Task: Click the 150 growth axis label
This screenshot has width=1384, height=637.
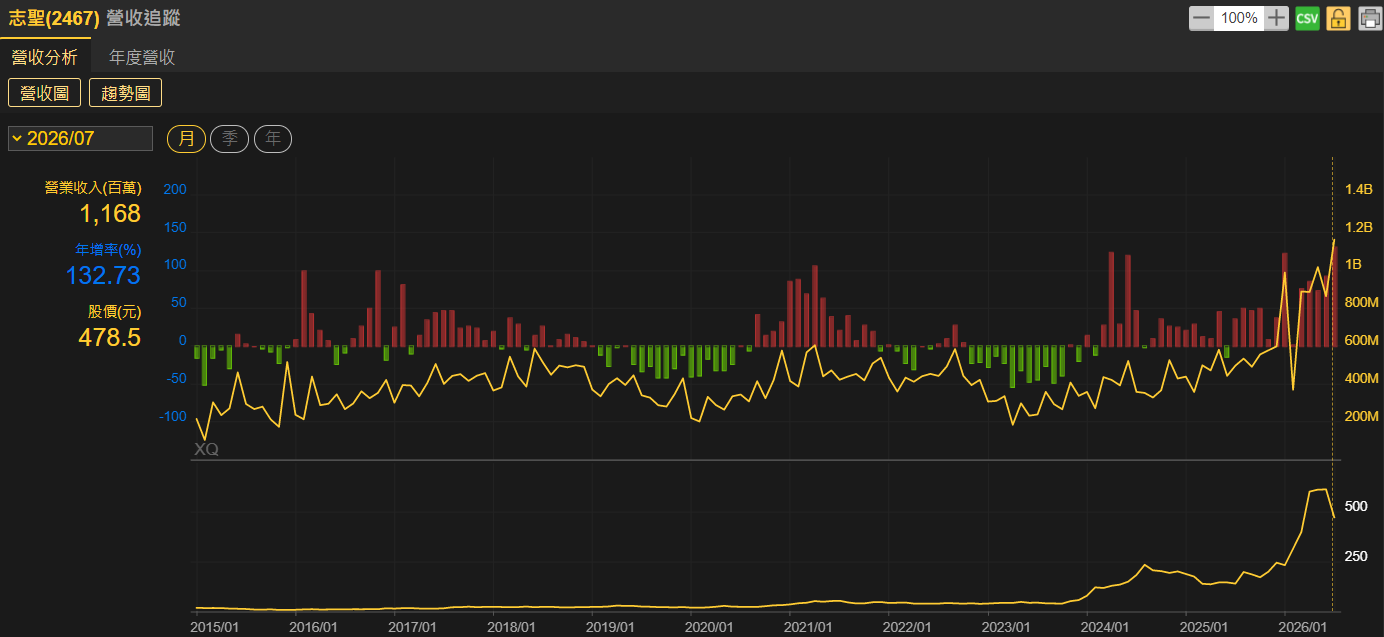Action: pyautogui.click(x=175, y=227)
